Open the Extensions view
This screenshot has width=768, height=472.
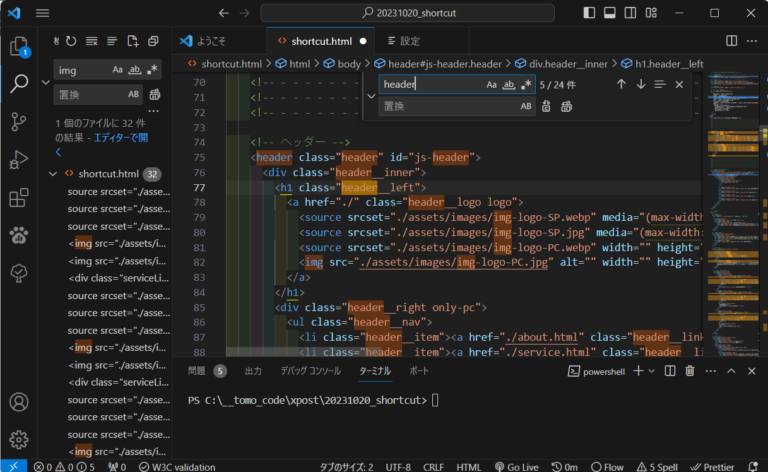(x=18, y=197)
